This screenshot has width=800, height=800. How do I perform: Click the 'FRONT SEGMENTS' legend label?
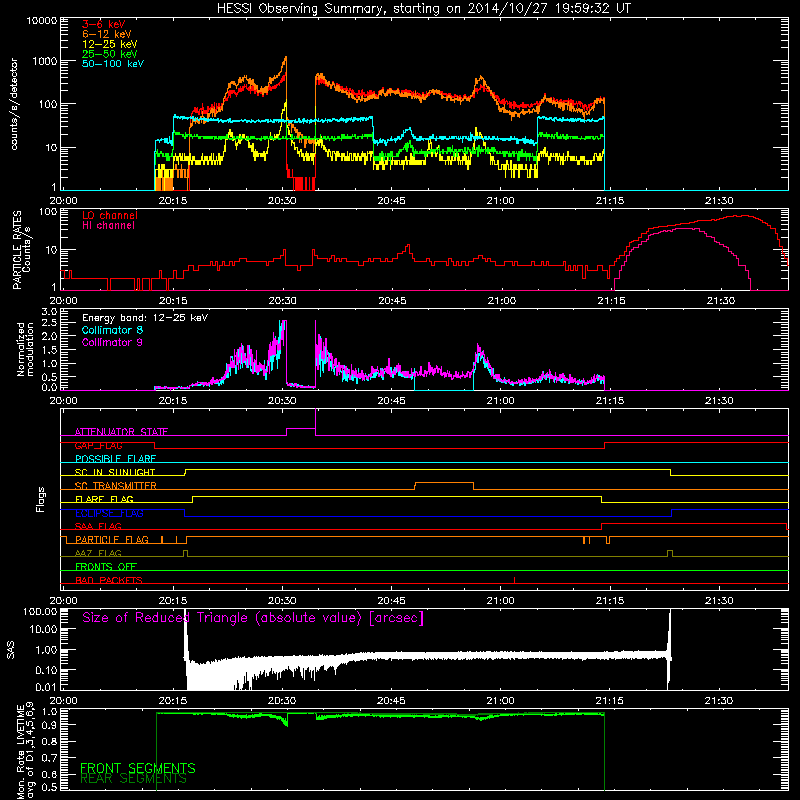(138, 768)
